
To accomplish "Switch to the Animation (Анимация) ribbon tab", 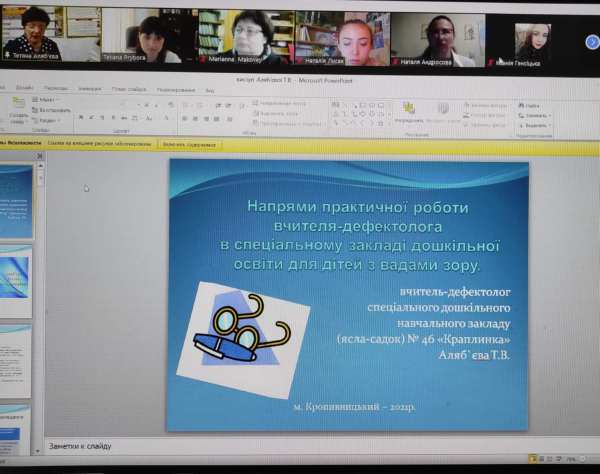I will [127, 88].
